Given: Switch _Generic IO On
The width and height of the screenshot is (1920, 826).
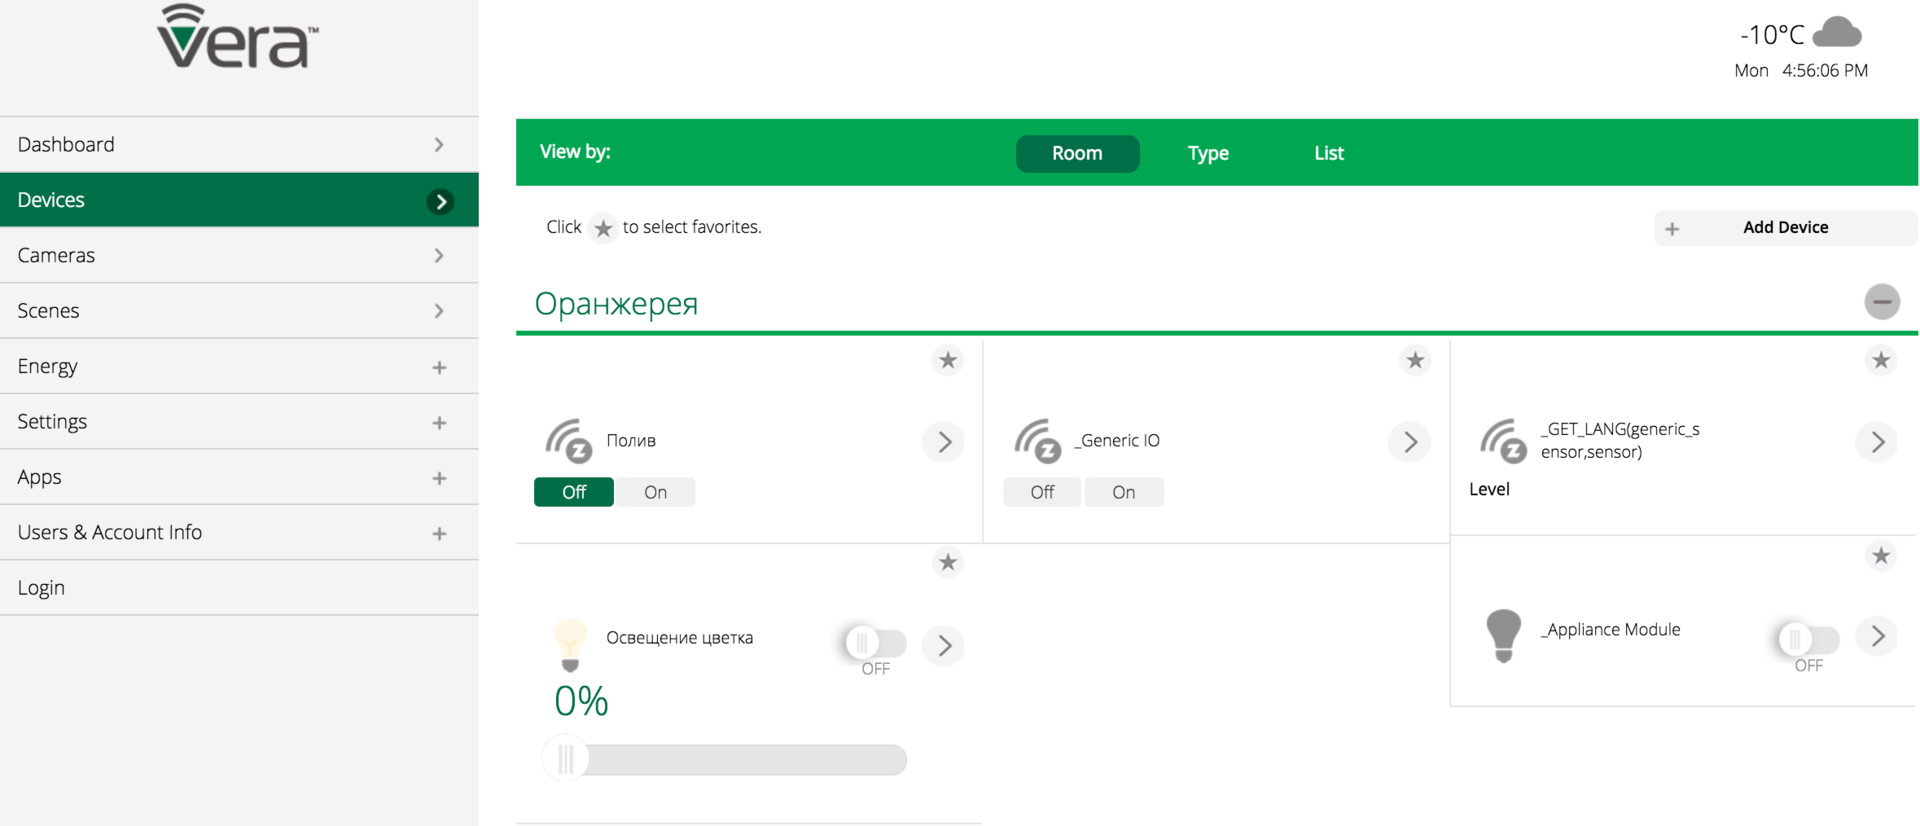Looking at the screenshot, I should coord(1124,492).
